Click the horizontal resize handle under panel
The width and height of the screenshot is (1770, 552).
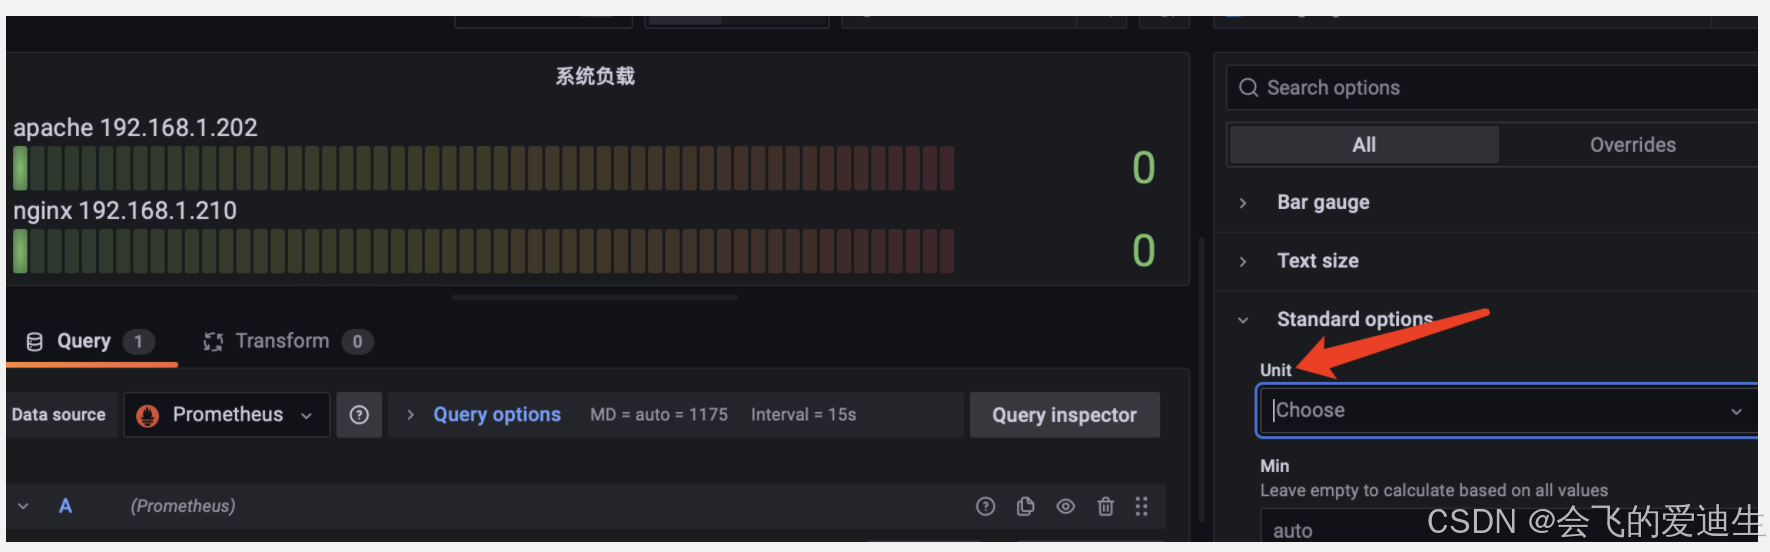[x=595, y=298]
